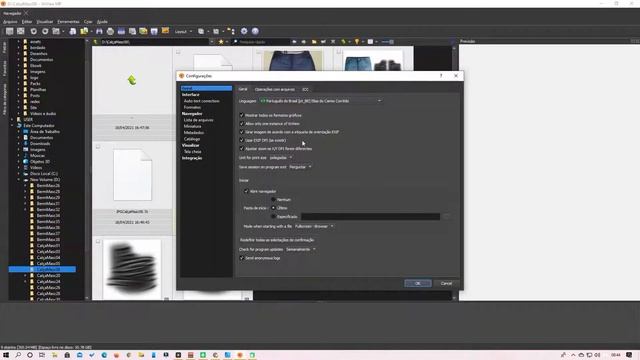Open the Linguagem dropdown

click(x=321, y=101)
